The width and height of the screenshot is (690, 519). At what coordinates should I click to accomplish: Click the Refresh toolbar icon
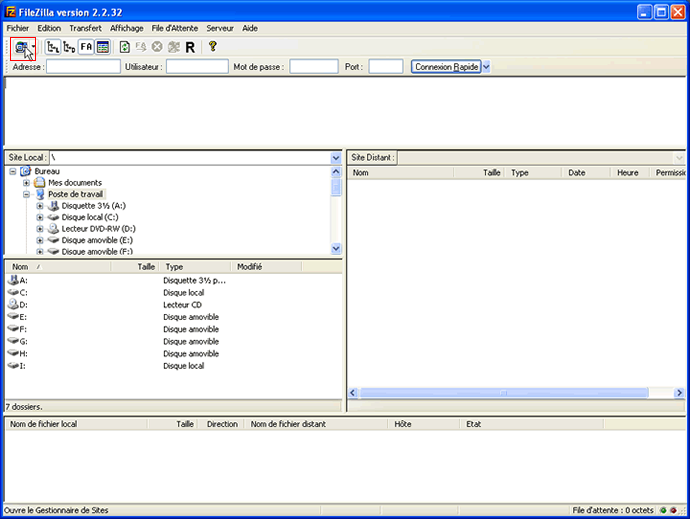(125, 47)
